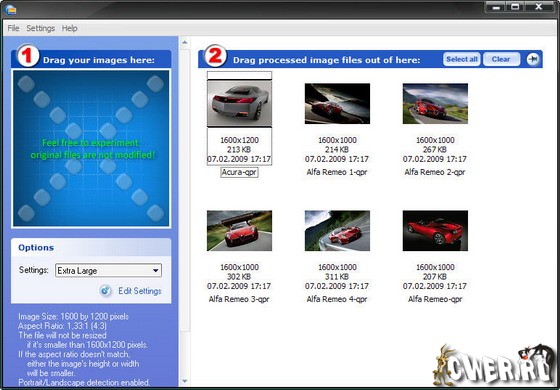Click the Select all button
Image resolution: width=560 pixels, height=390 pixels.
[x=462, y=59]
